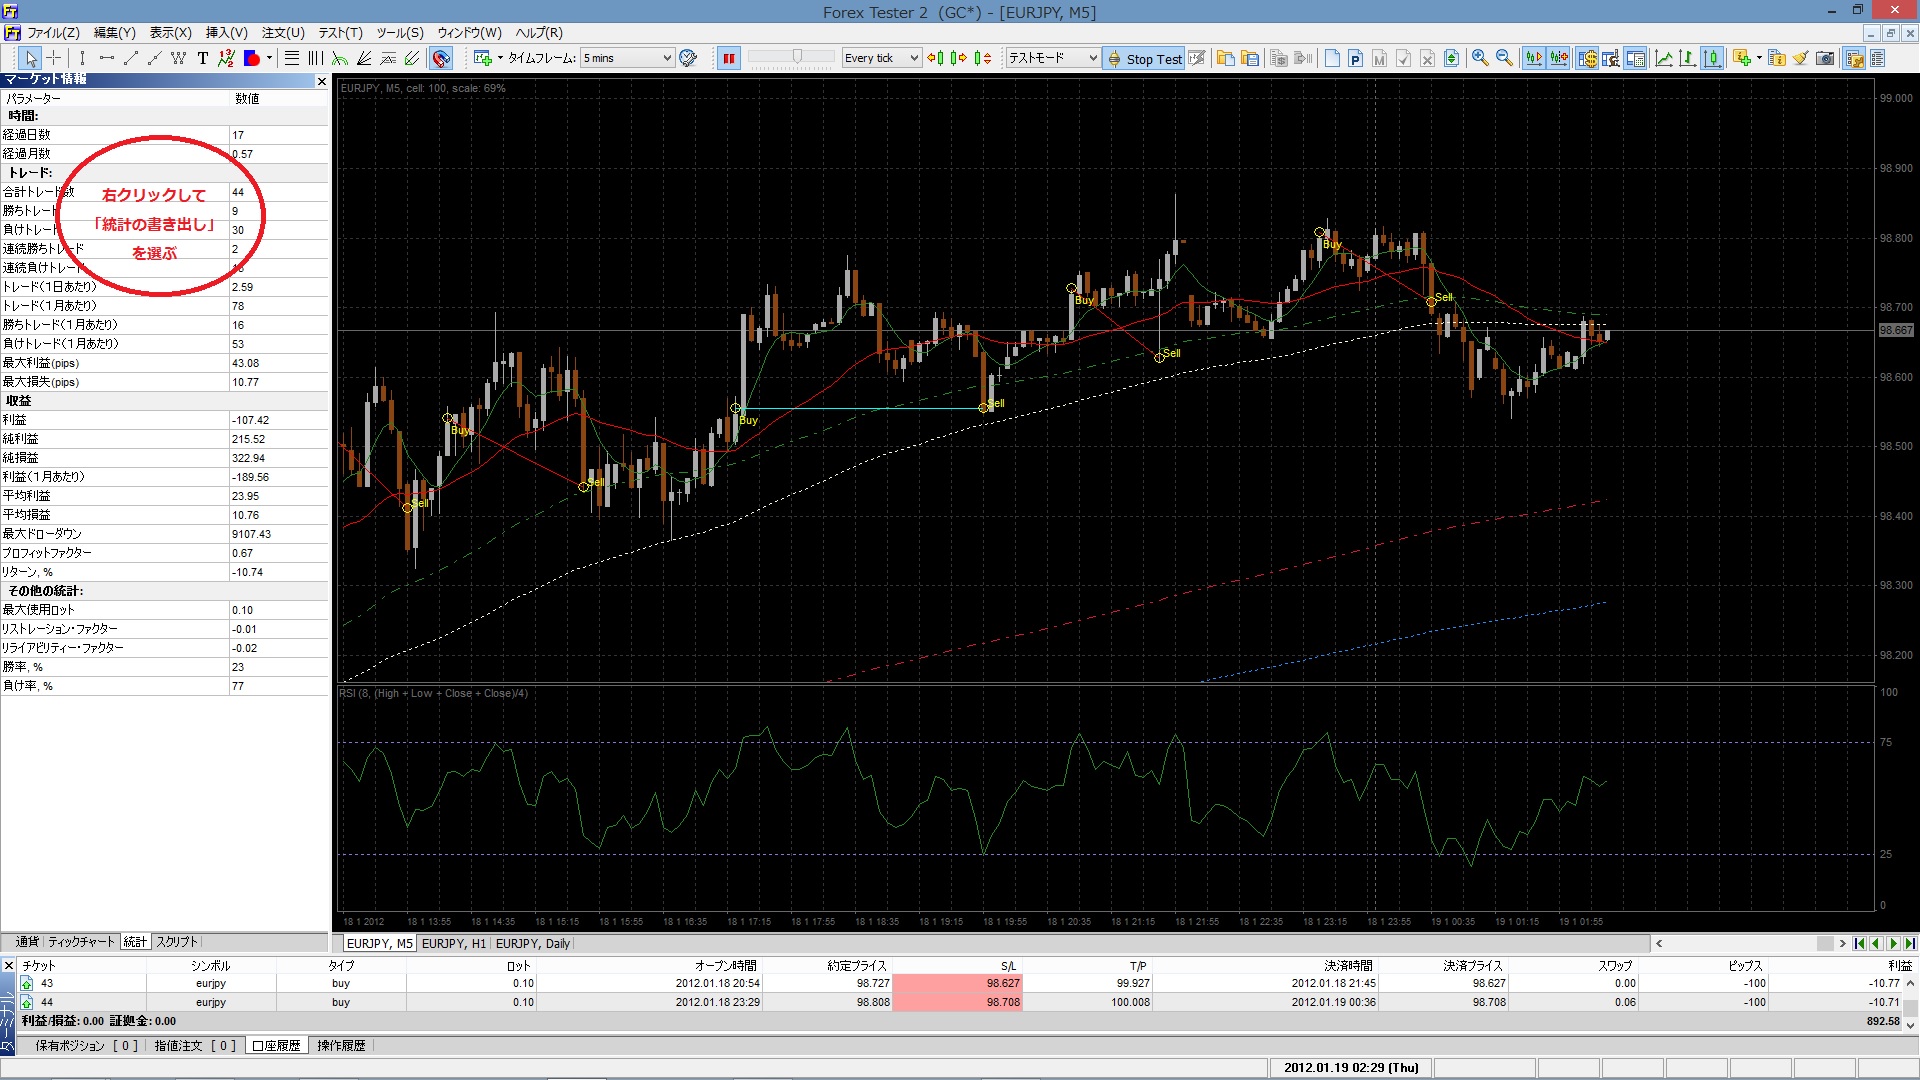1920x1080 pixels.
Task: Select the text label tool
Action: (203, 58)
